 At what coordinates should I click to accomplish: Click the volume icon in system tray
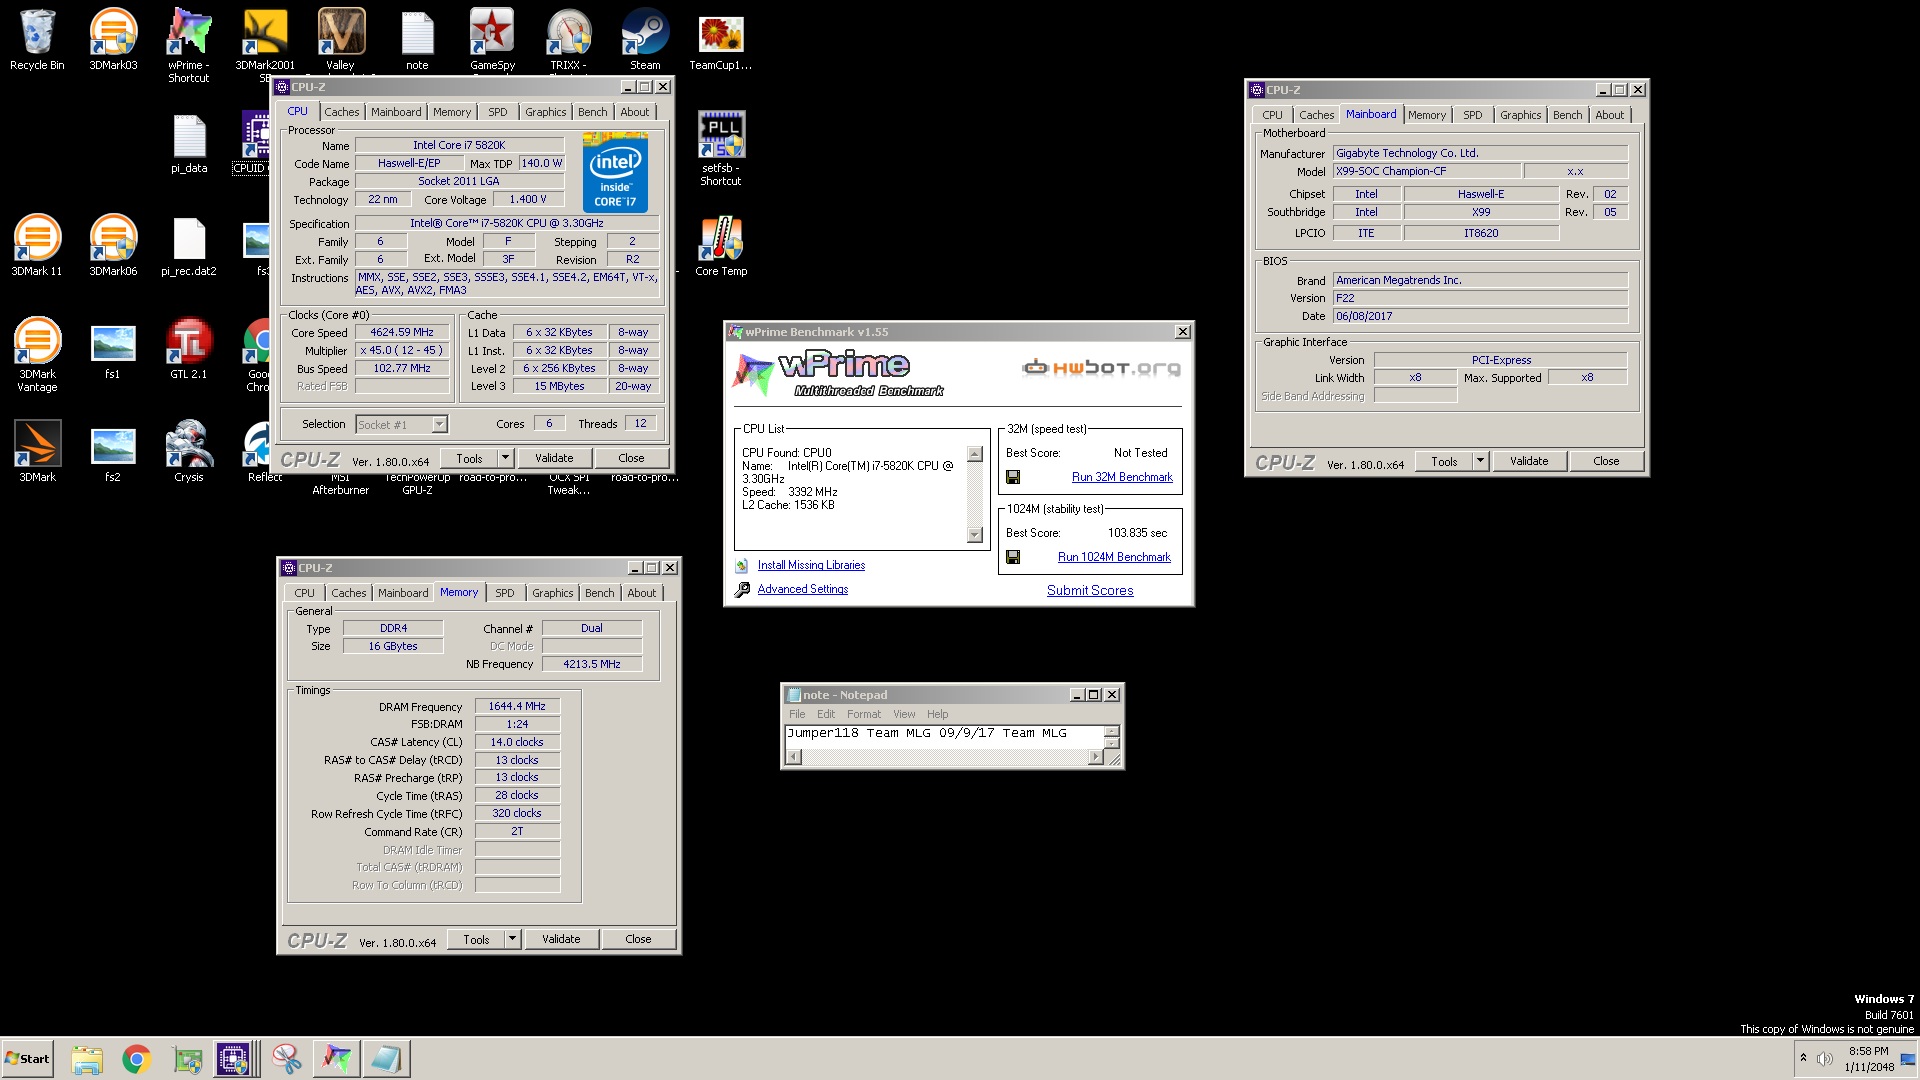1825,1059
